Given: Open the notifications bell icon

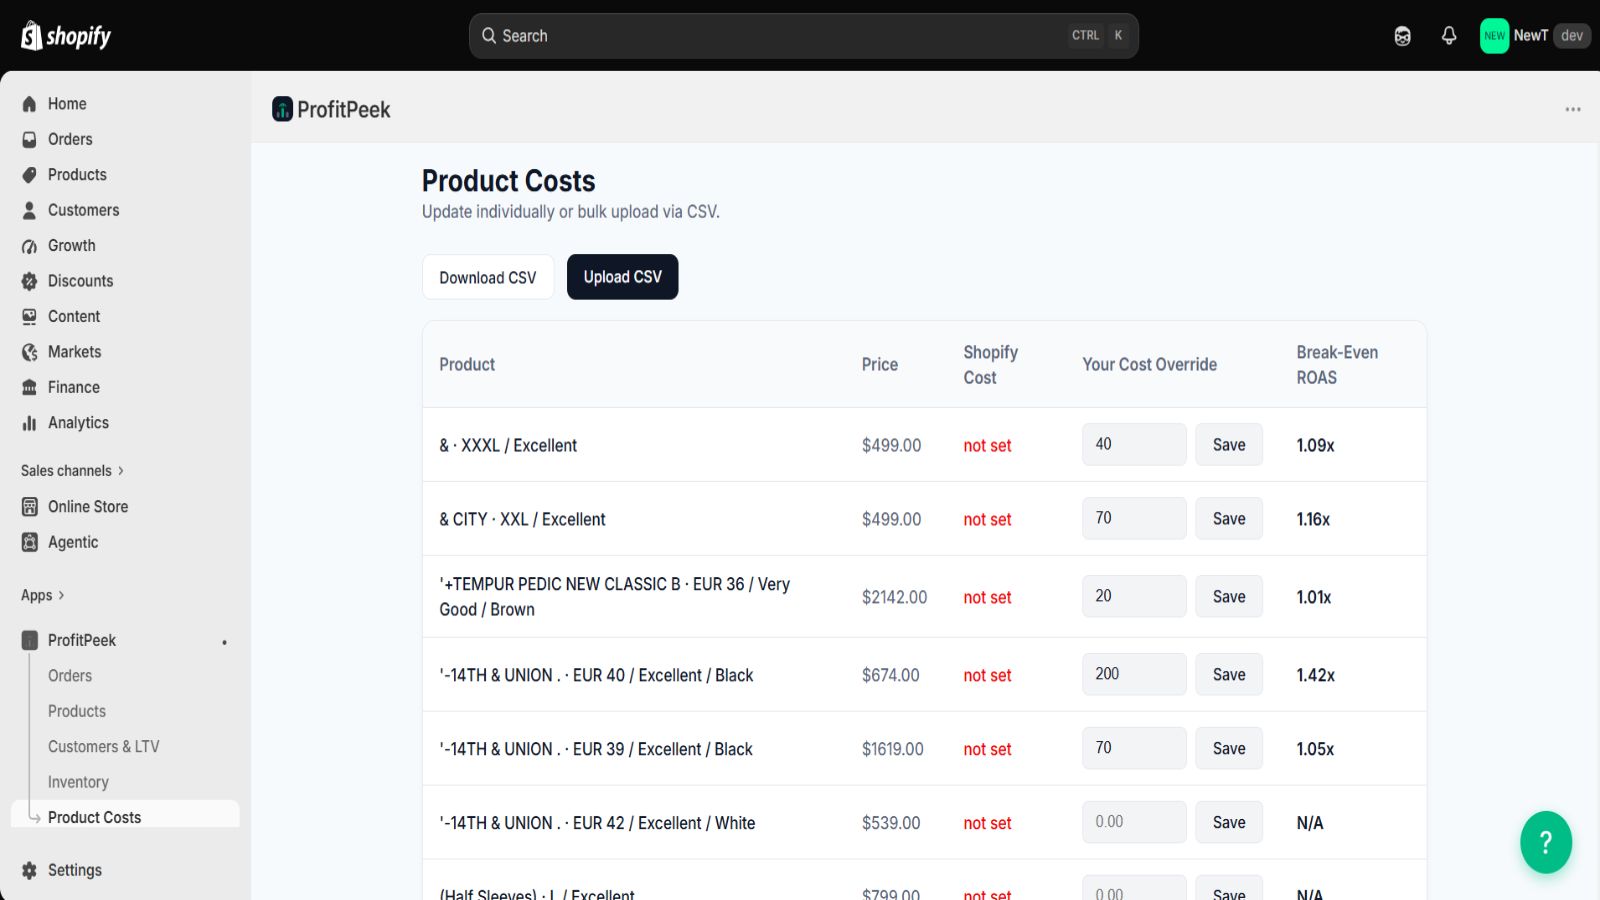Looking at the screenshot, I should pyautogui.click(x=1449, y=36).
